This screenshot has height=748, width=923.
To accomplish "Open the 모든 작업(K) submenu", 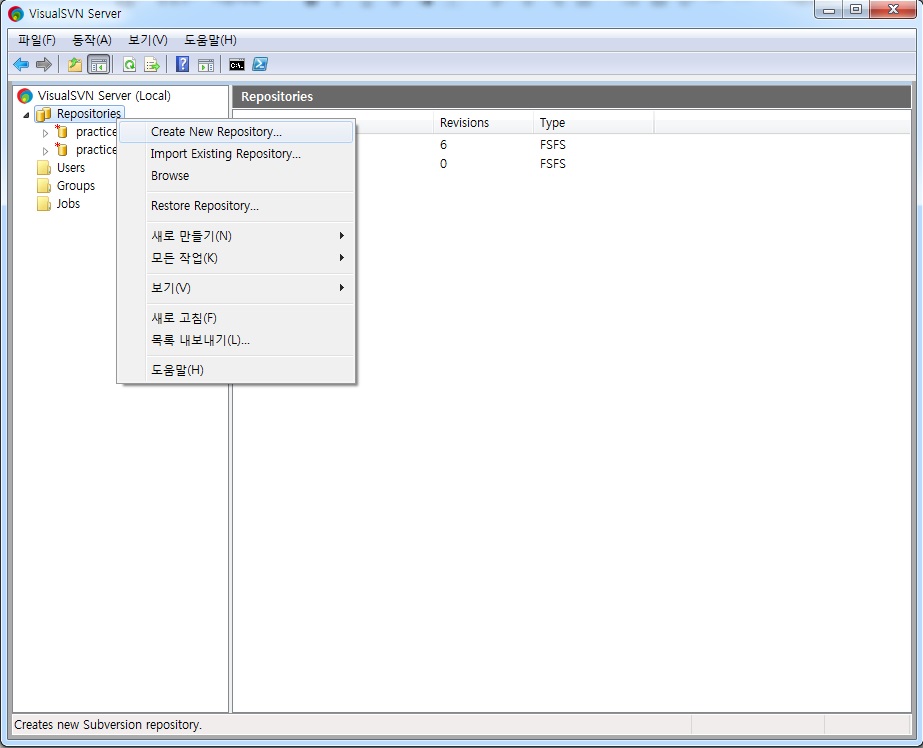I will coord(236,258).
